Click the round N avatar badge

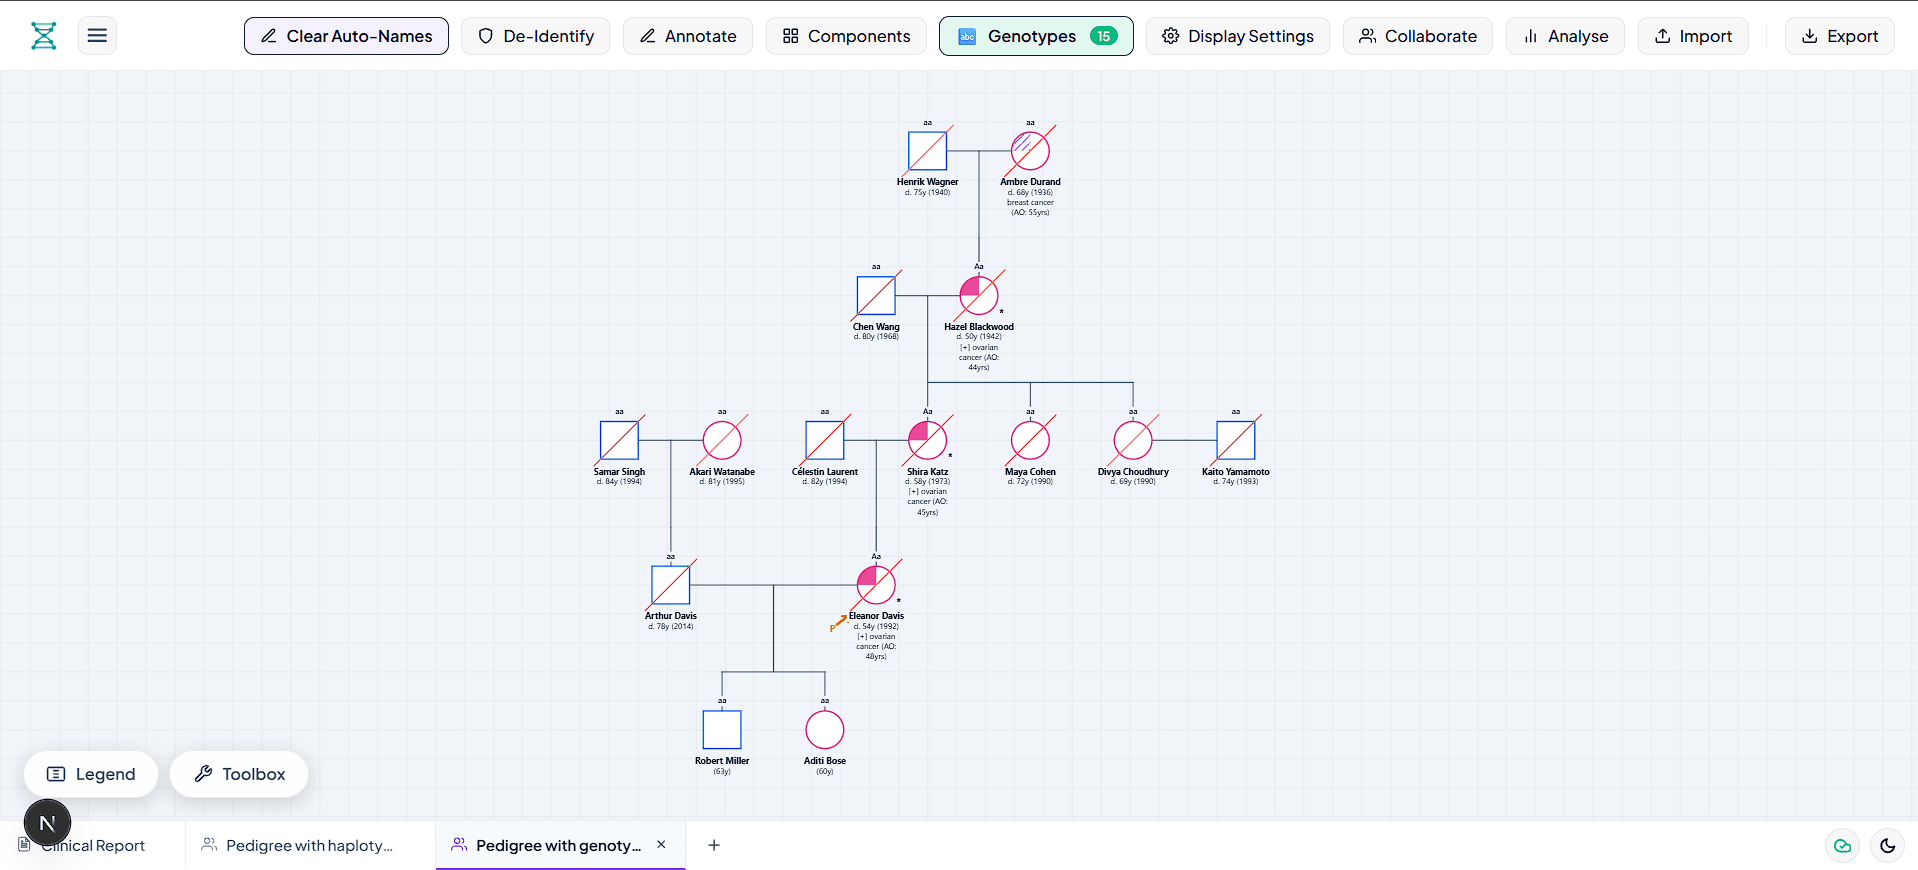pyautogui.click(x=47, y=823)
